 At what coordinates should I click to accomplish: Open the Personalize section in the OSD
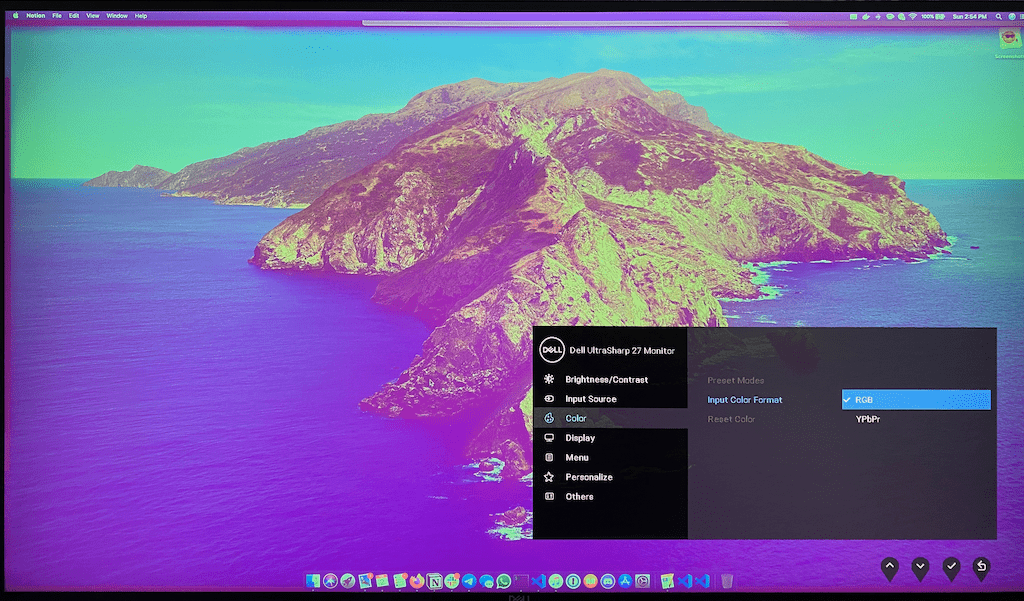coord(588,477)
